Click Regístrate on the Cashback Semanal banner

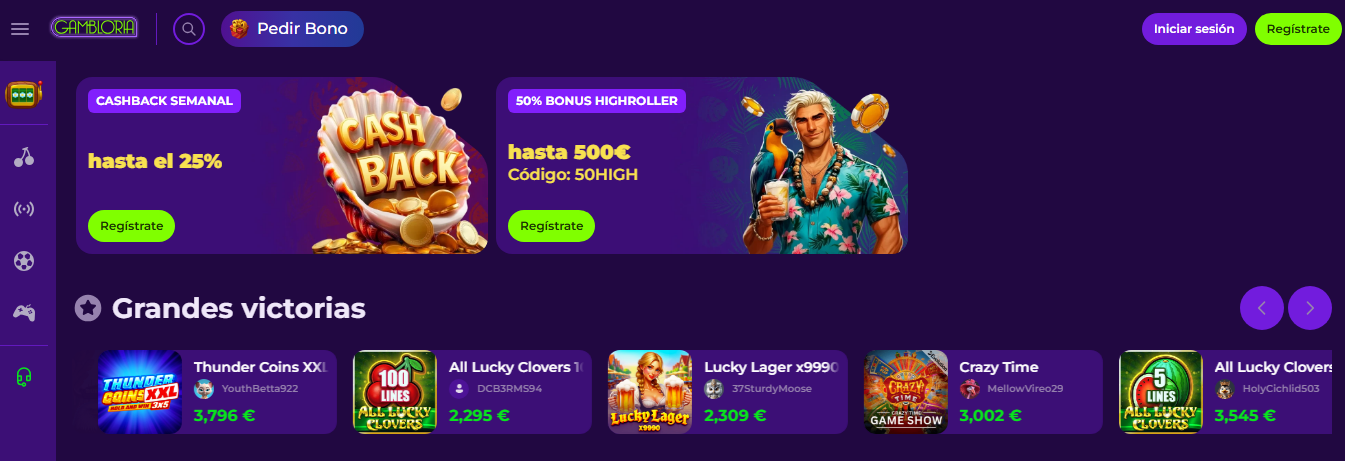coord(131,226)
